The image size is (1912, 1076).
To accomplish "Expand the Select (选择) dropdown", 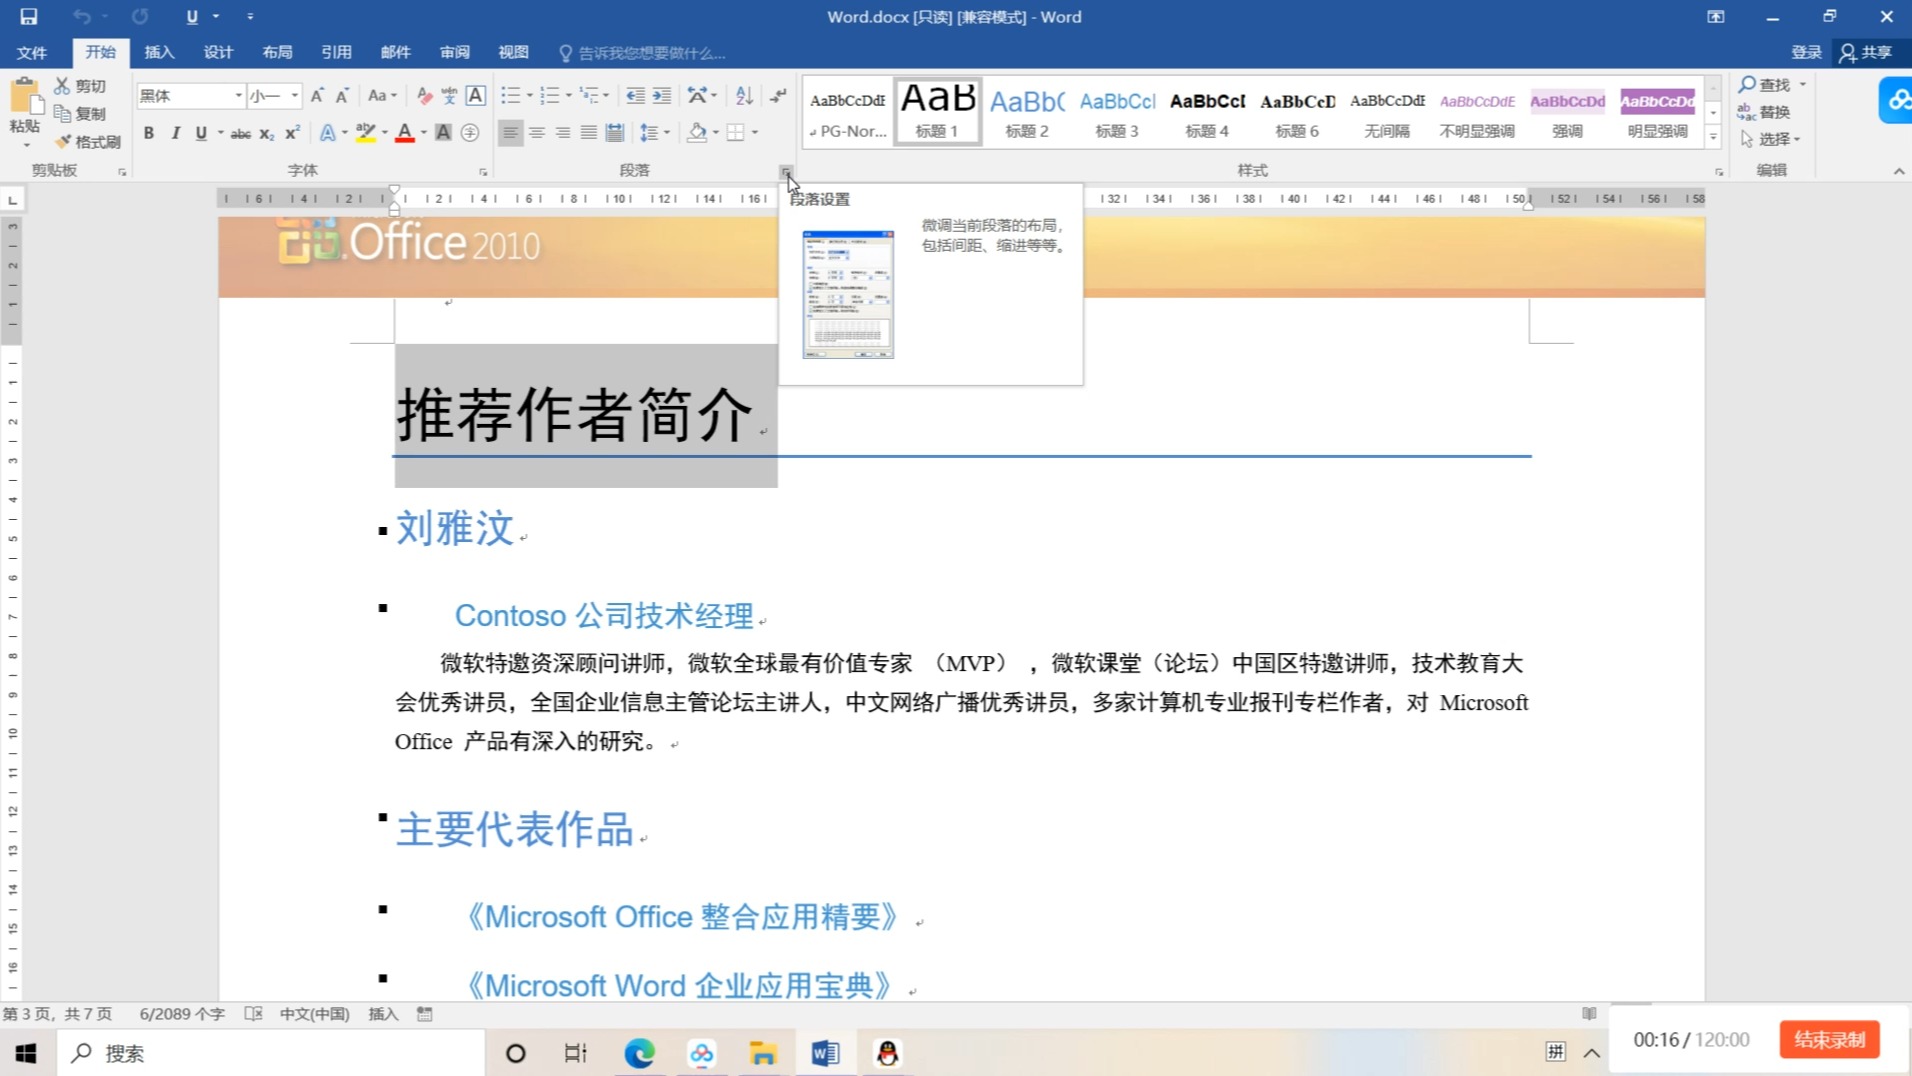I will tap(1771, 139).
